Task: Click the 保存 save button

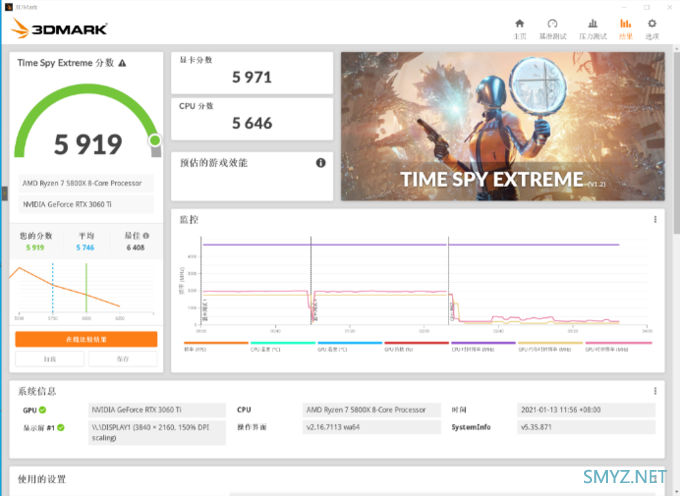Action: point(123,359)
